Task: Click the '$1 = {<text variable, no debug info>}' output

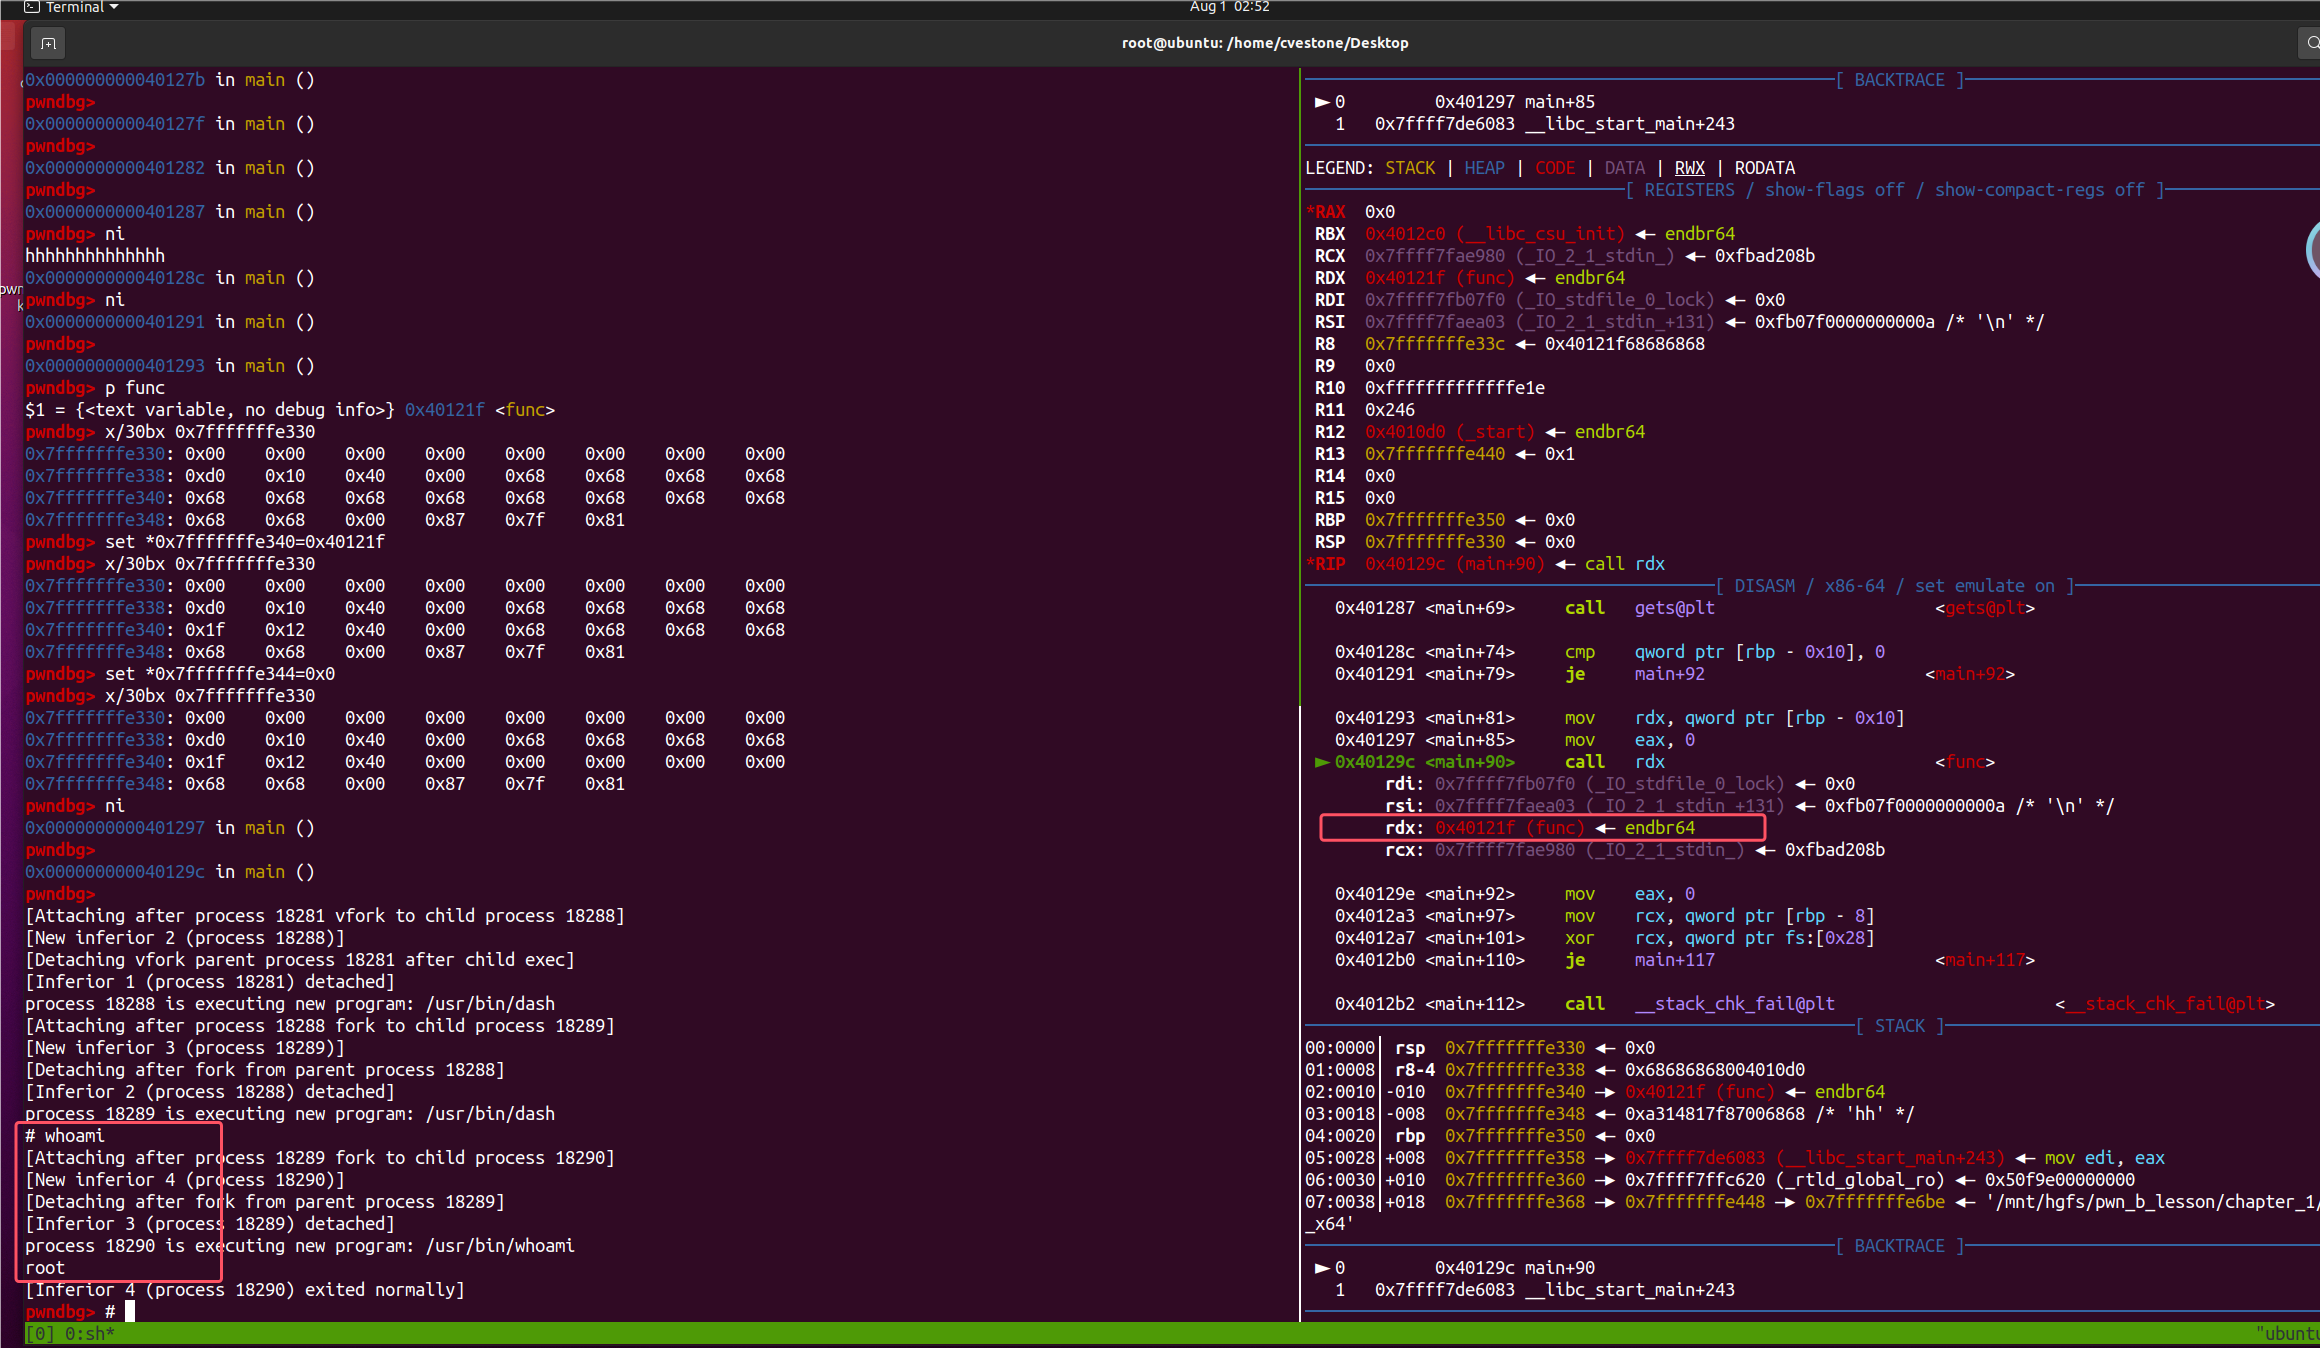Action: (290, 410)
